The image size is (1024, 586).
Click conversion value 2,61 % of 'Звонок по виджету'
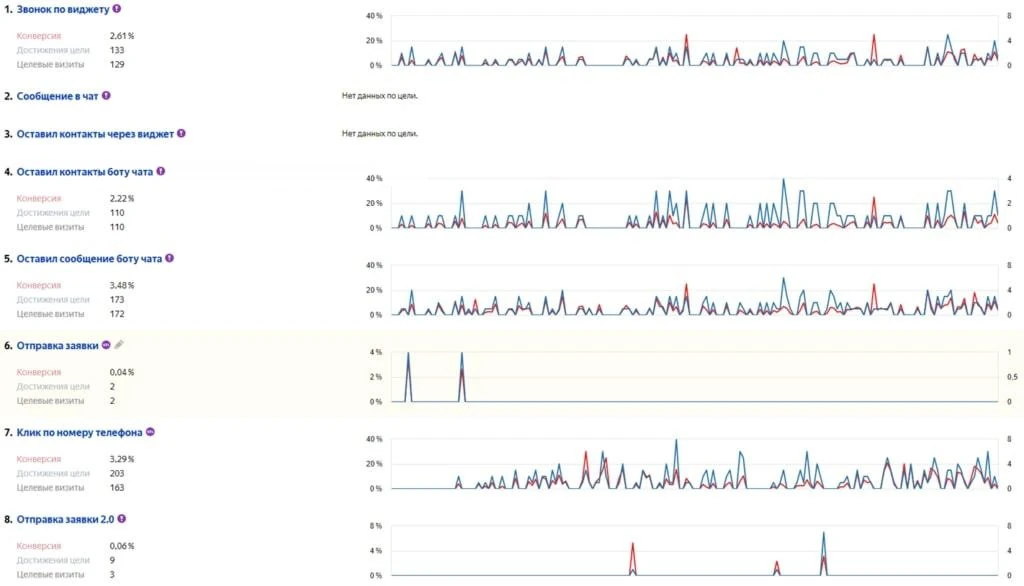coord(121,36)
